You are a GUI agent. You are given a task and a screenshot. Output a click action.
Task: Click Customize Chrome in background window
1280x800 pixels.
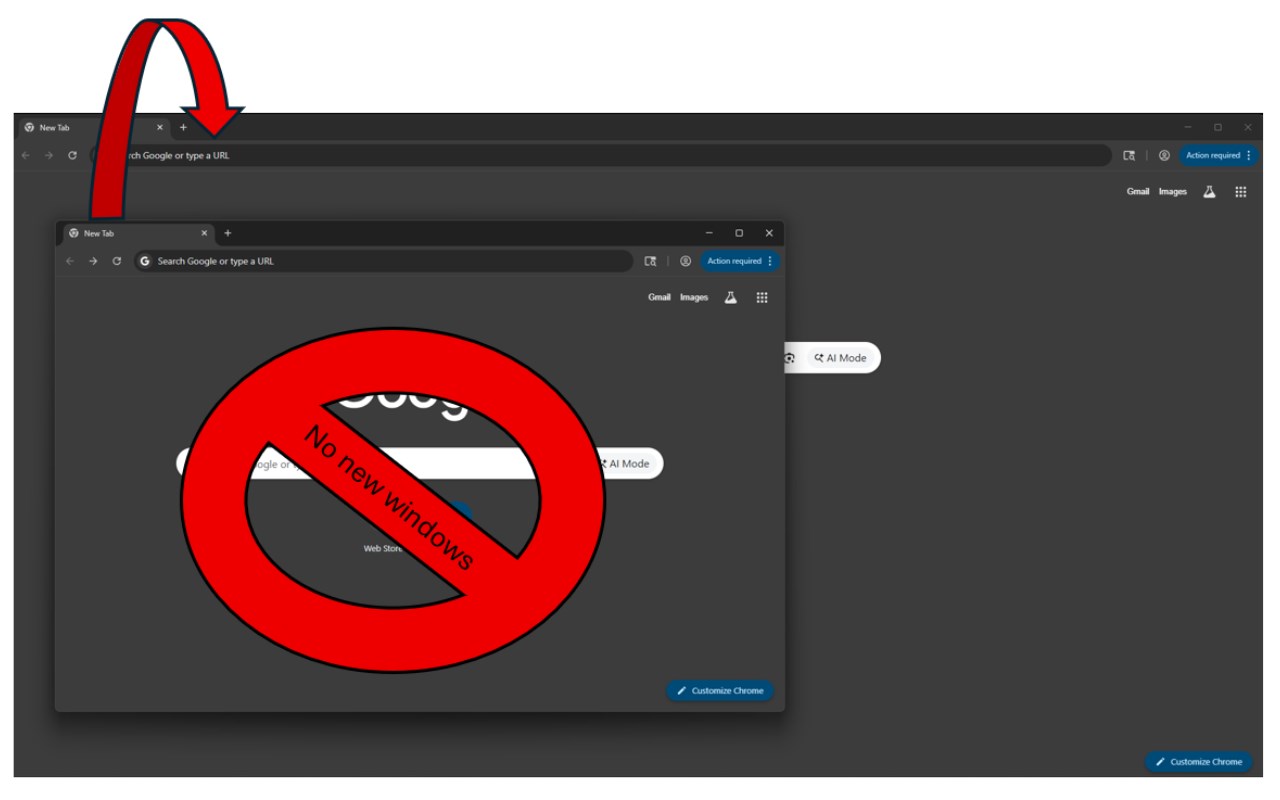click(1199, 762)
